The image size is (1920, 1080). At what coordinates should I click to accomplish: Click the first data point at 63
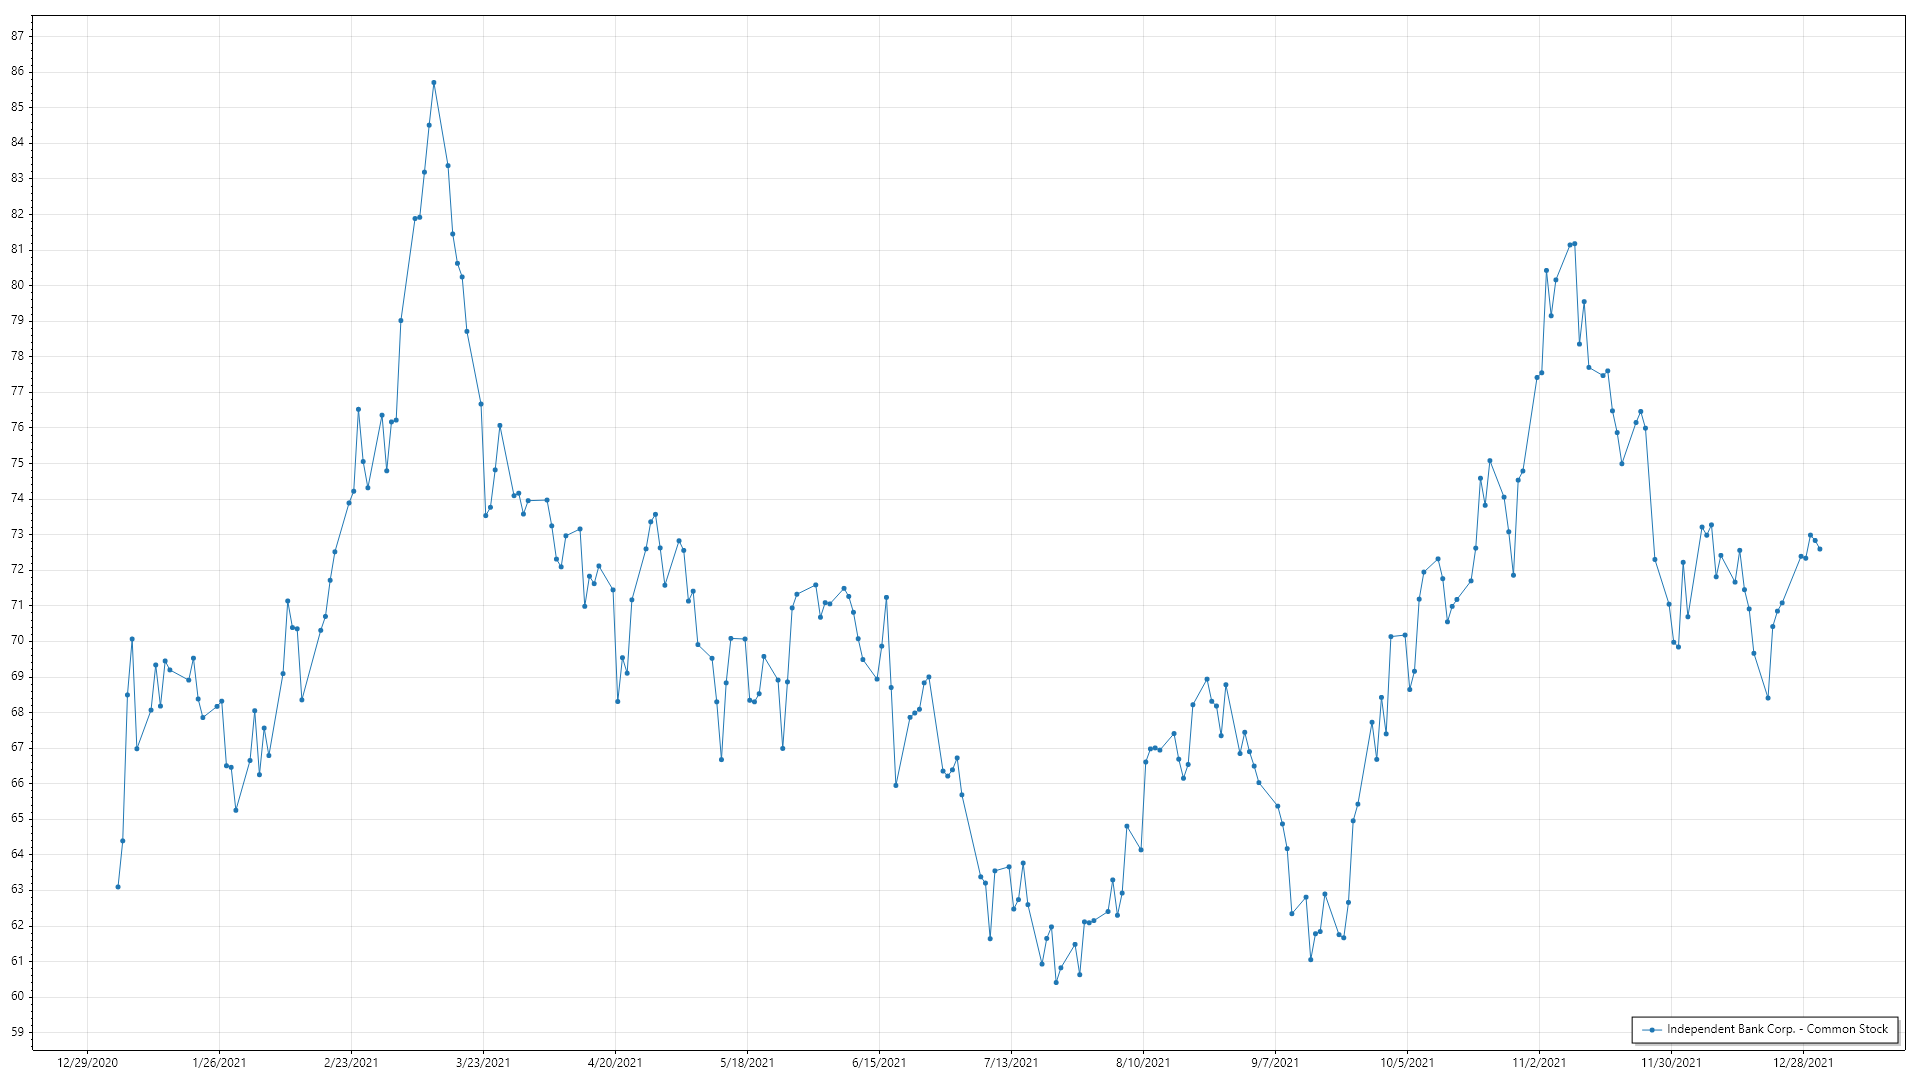point(118,887)
